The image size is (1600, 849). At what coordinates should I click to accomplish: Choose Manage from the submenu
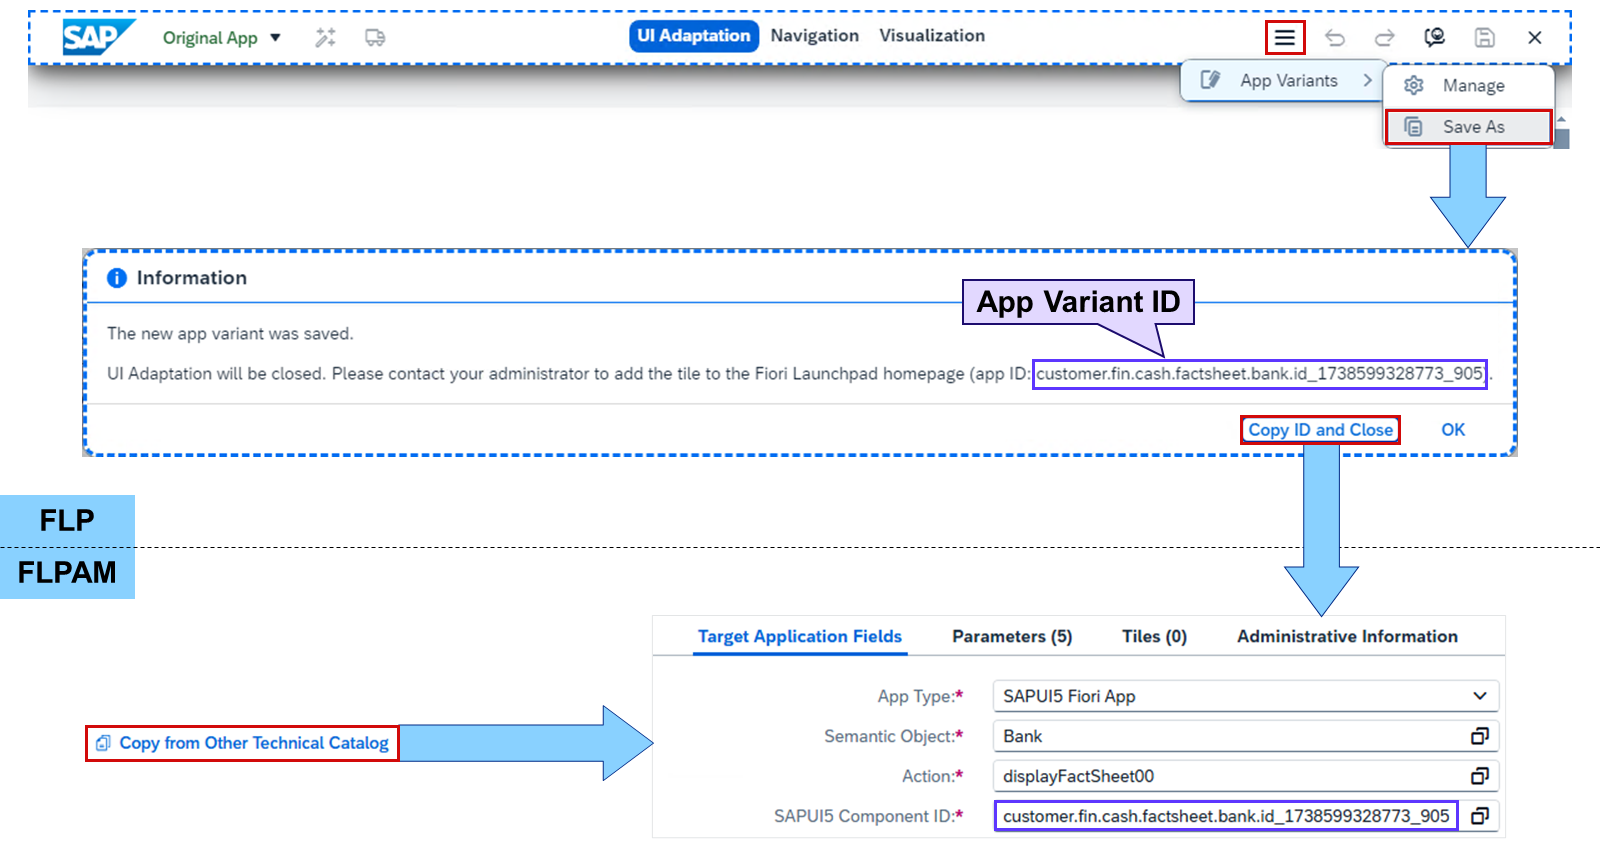[1468, 86]
